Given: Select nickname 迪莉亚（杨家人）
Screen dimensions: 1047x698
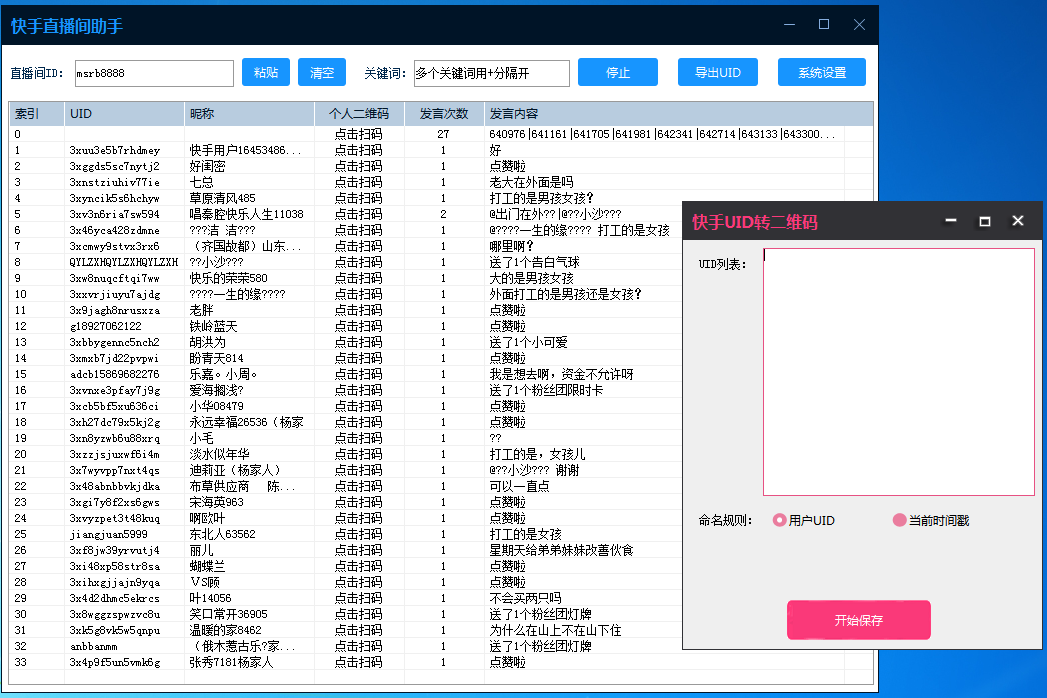Looking at the screenshot, I should click(235, 471).
